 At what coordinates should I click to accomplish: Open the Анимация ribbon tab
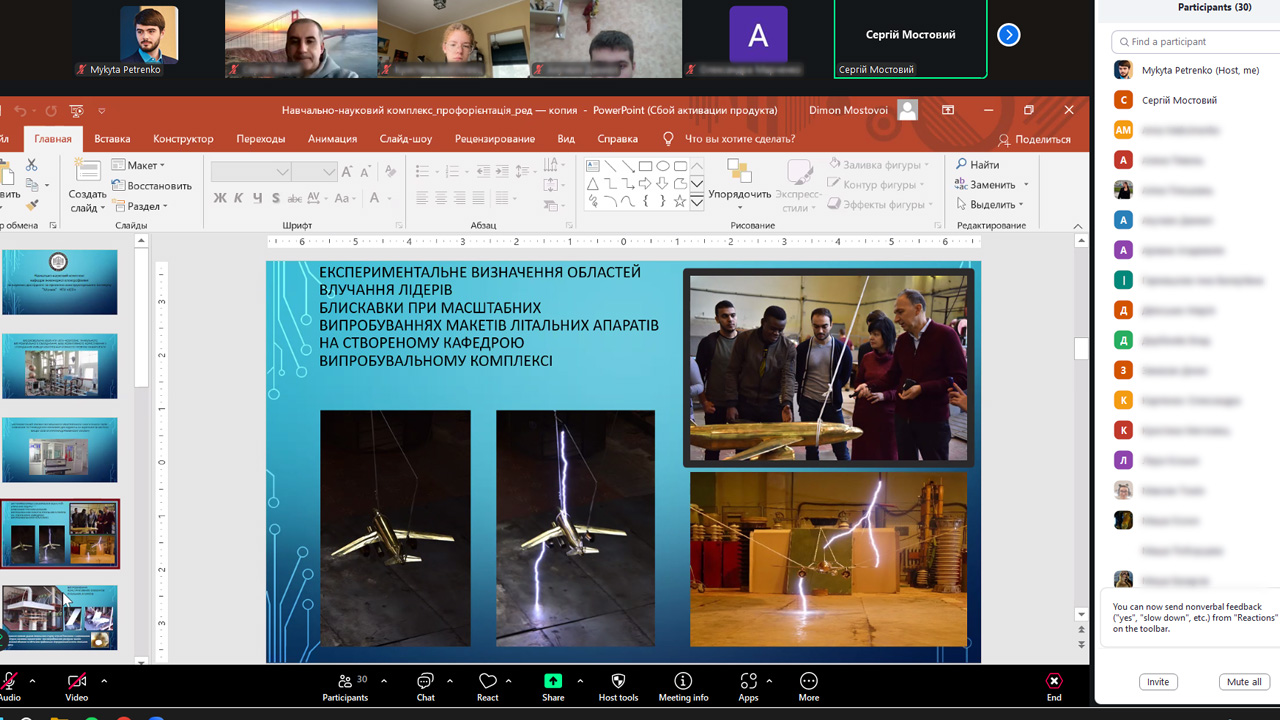(332, 139)
